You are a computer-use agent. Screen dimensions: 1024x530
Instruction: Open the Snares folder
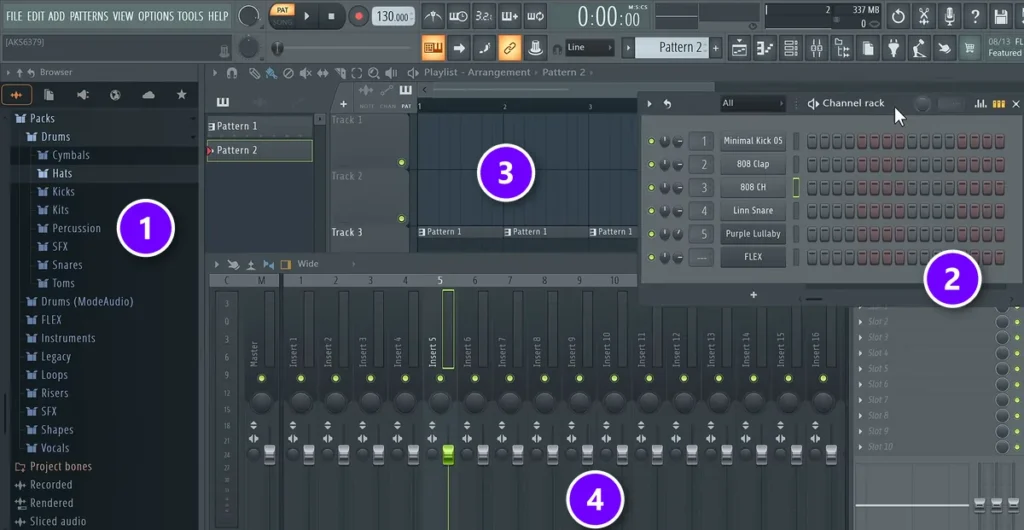[67, 265]
